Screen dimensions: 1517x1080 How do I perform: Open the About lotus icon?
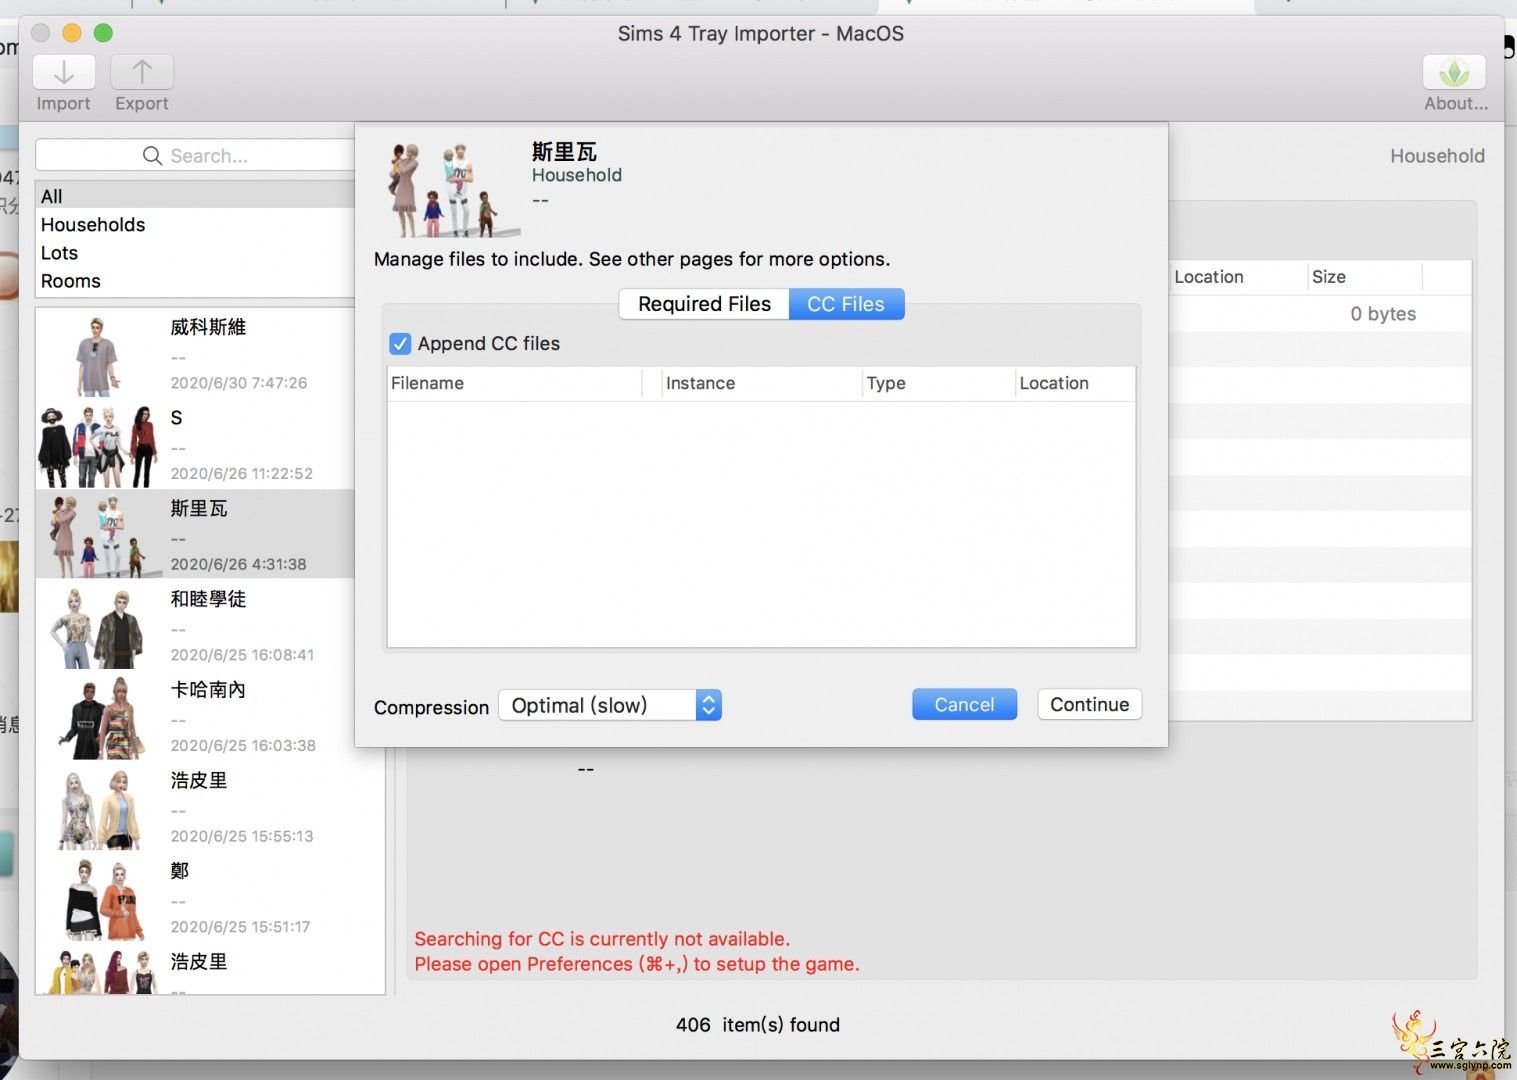(x=1454, y=73)
